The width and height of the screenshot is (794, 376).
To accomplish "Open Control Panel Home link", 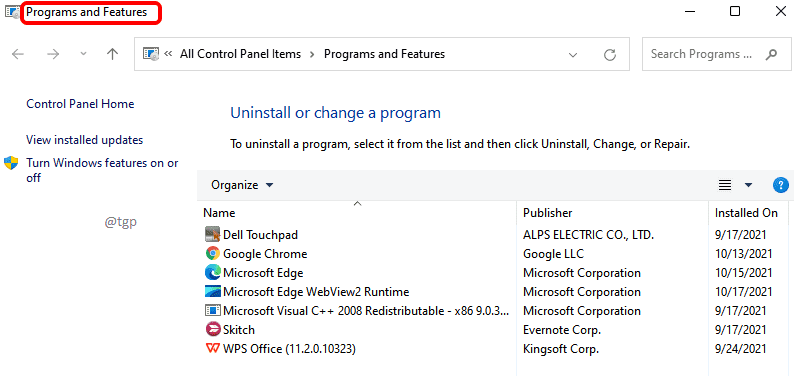I will tap(80, 104).
